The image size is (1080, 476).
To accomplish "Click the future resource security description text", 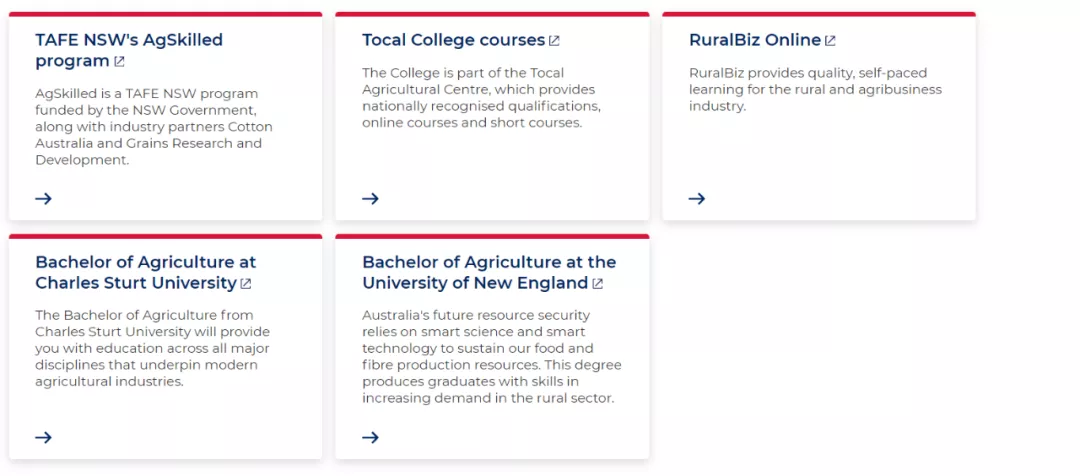I will [490, 357].
